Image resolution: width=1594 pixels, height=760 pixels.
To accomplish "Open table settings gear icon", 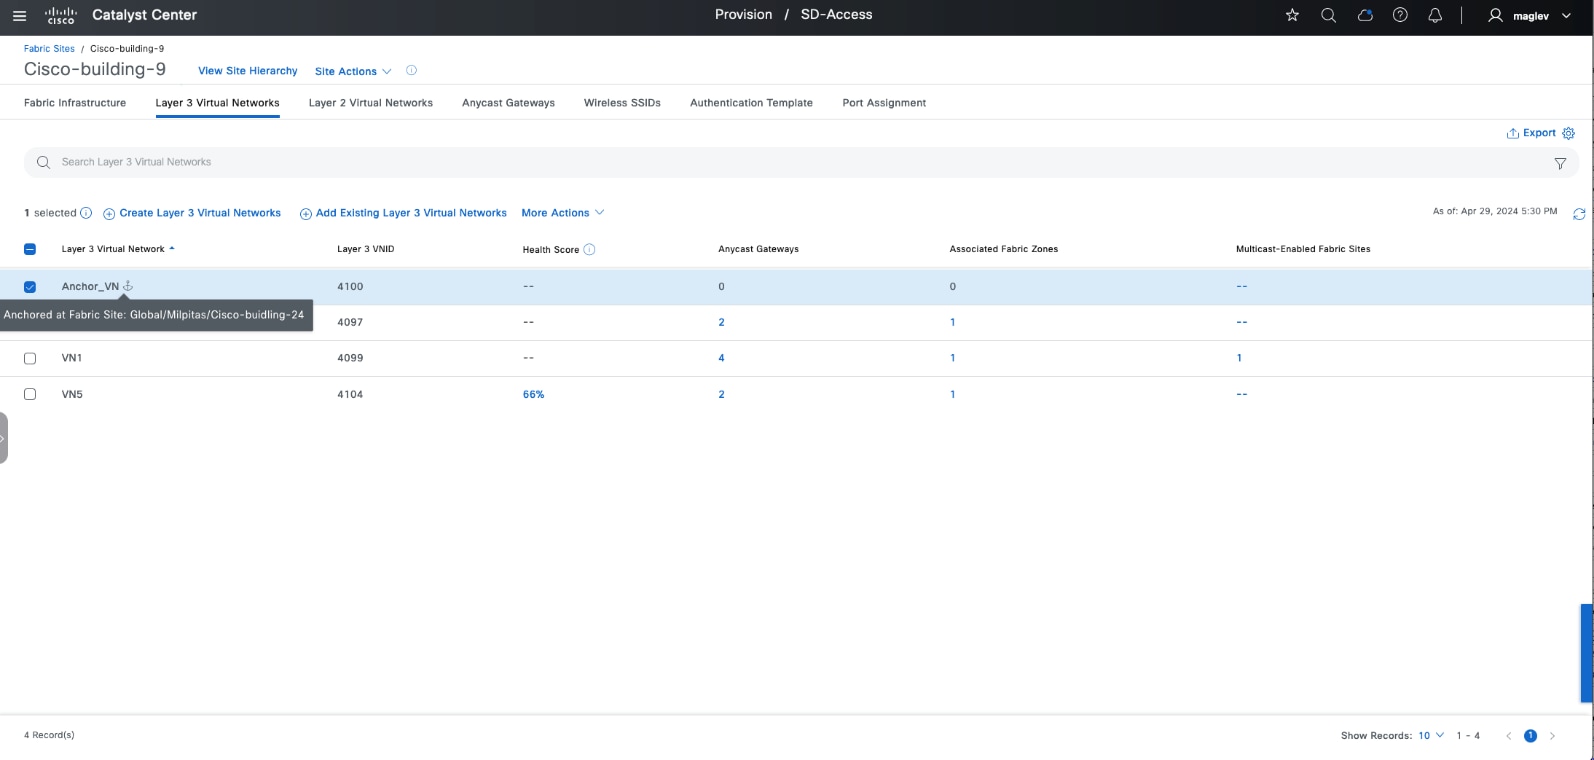I will (x=1568, y=133).
